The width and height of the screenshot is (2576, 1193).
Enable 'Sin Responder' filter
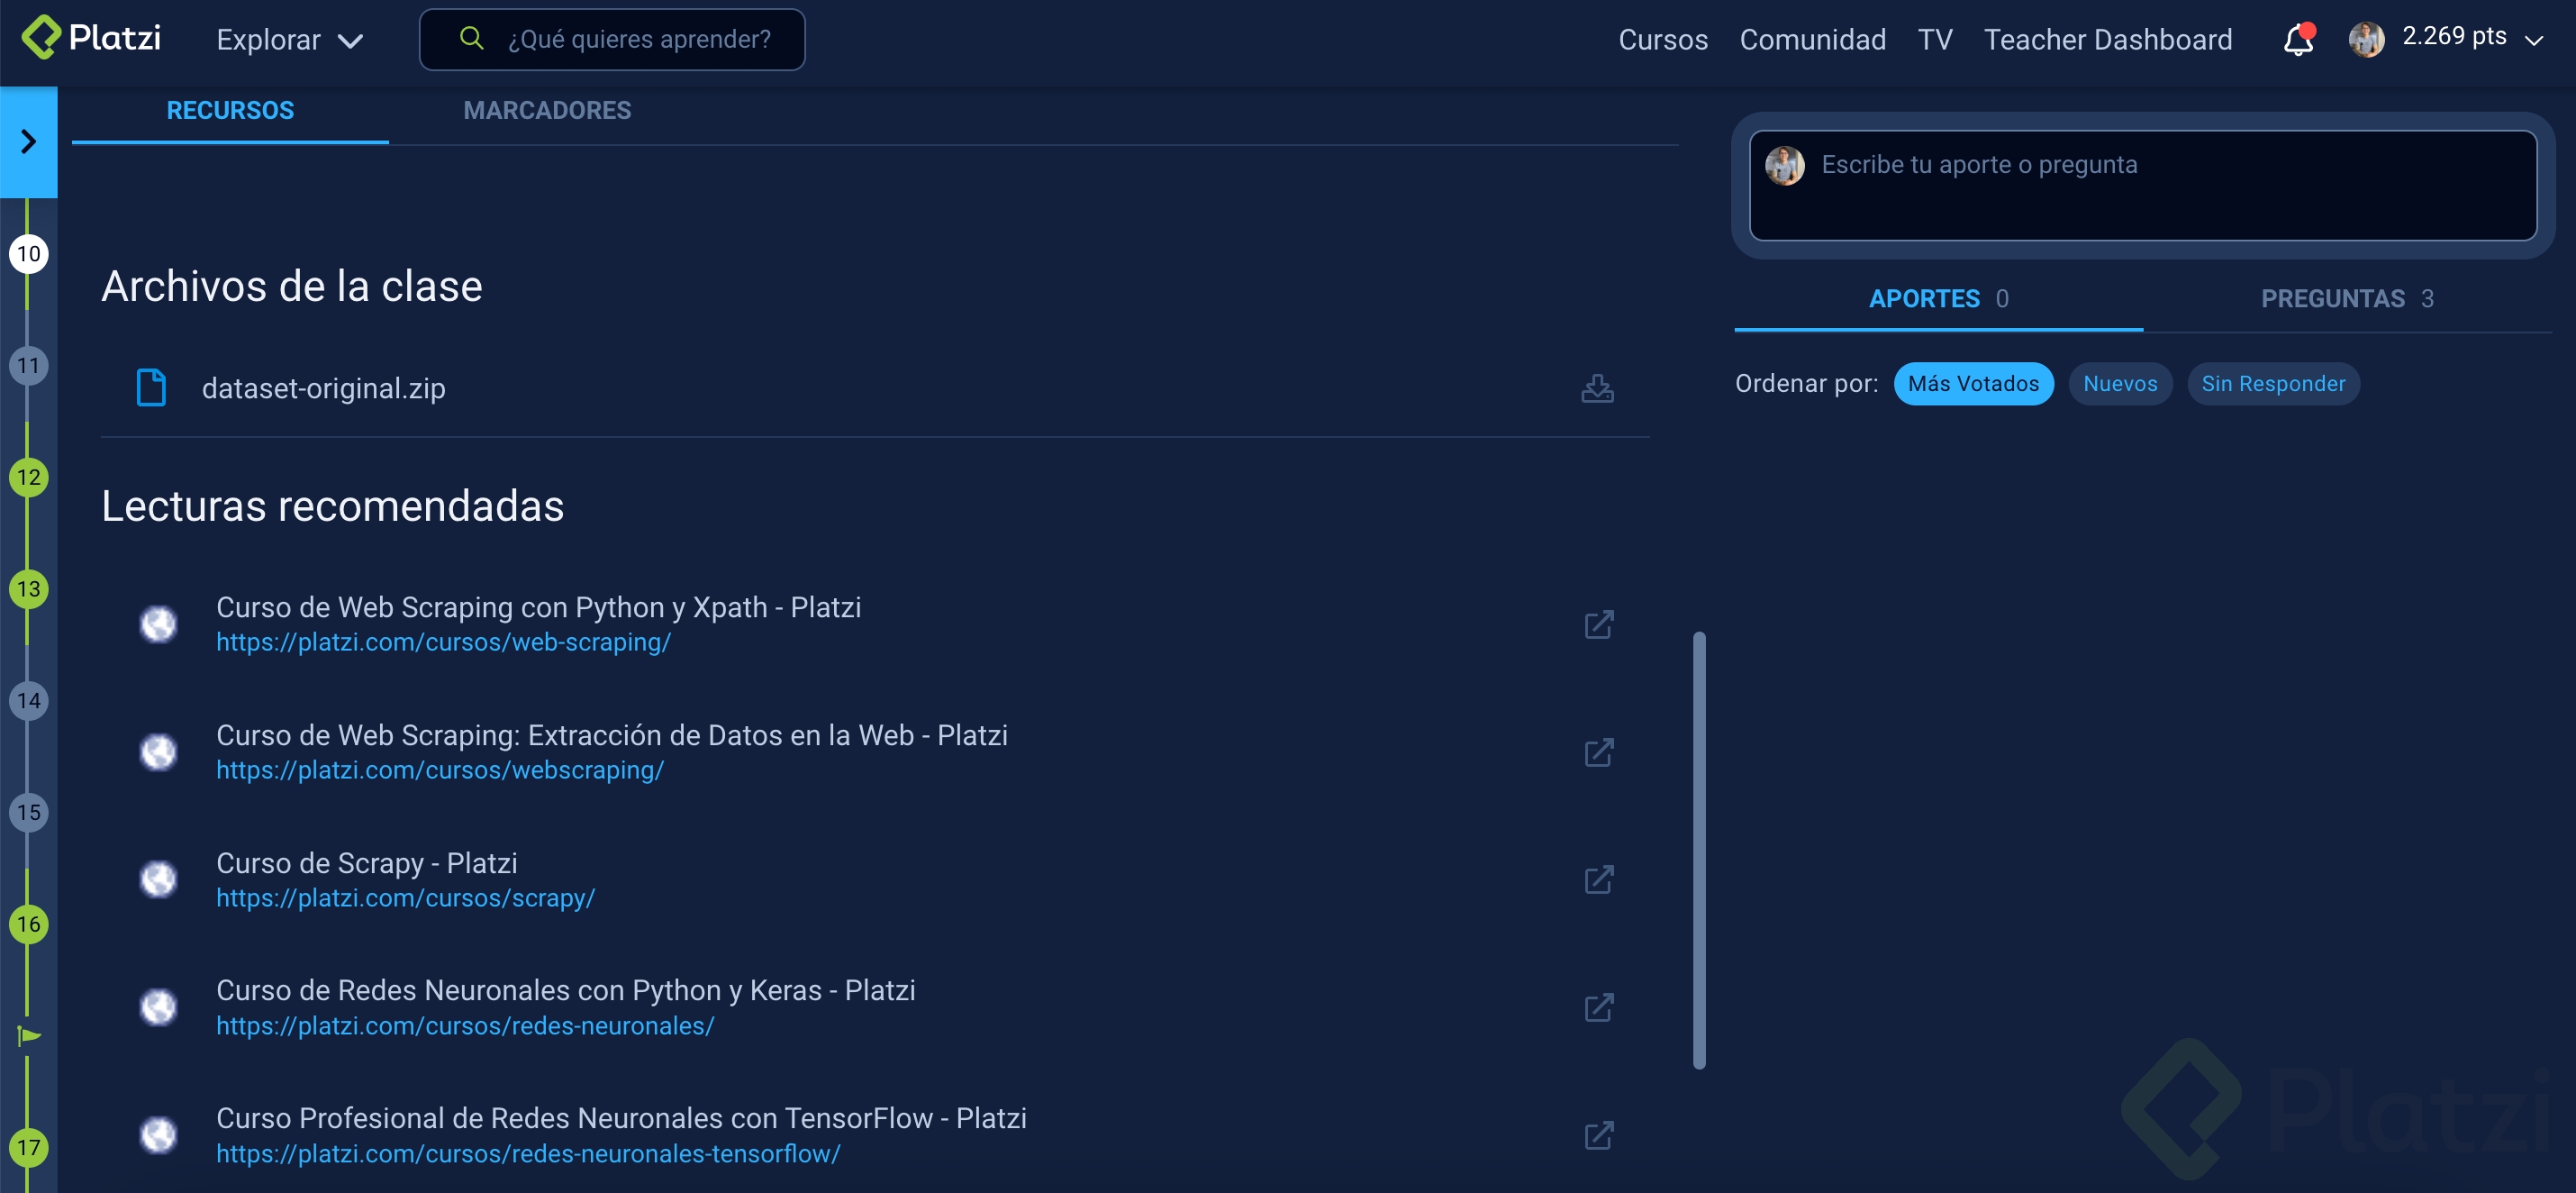point(2273,383)
